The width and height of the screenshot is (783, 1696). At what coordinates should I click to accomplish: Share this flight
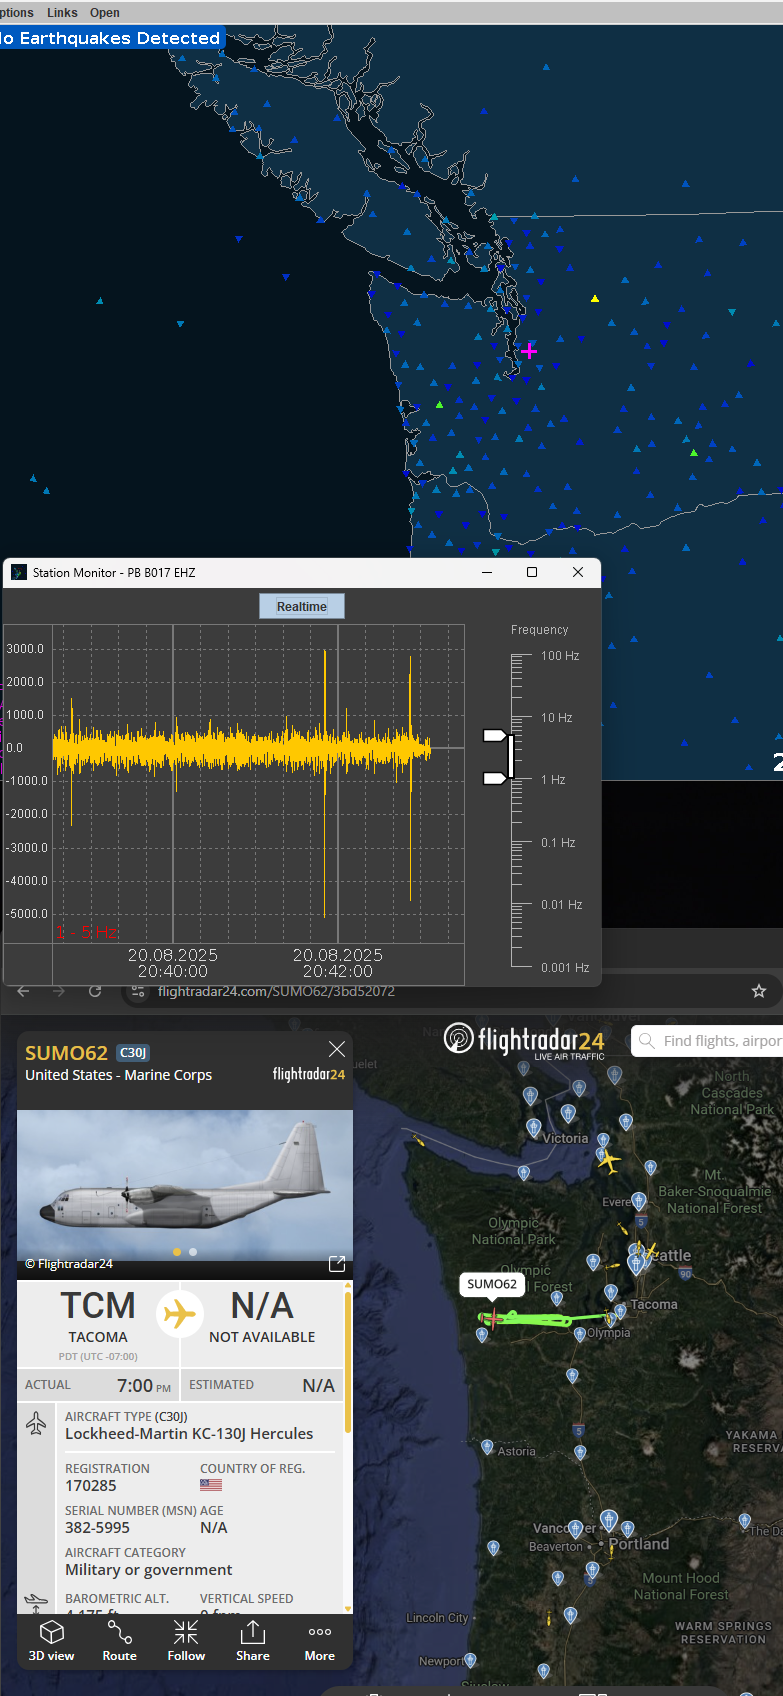(x=253, y=1640)
